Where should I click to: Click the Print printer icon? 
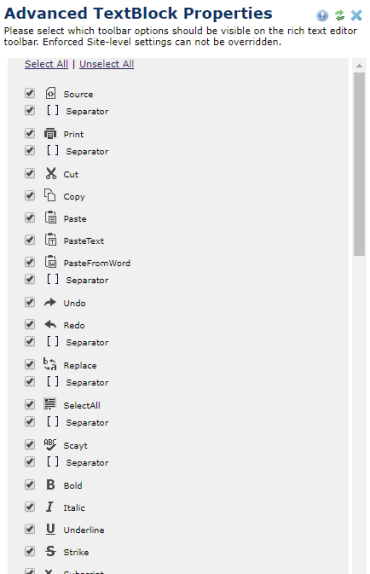point(50,134)
